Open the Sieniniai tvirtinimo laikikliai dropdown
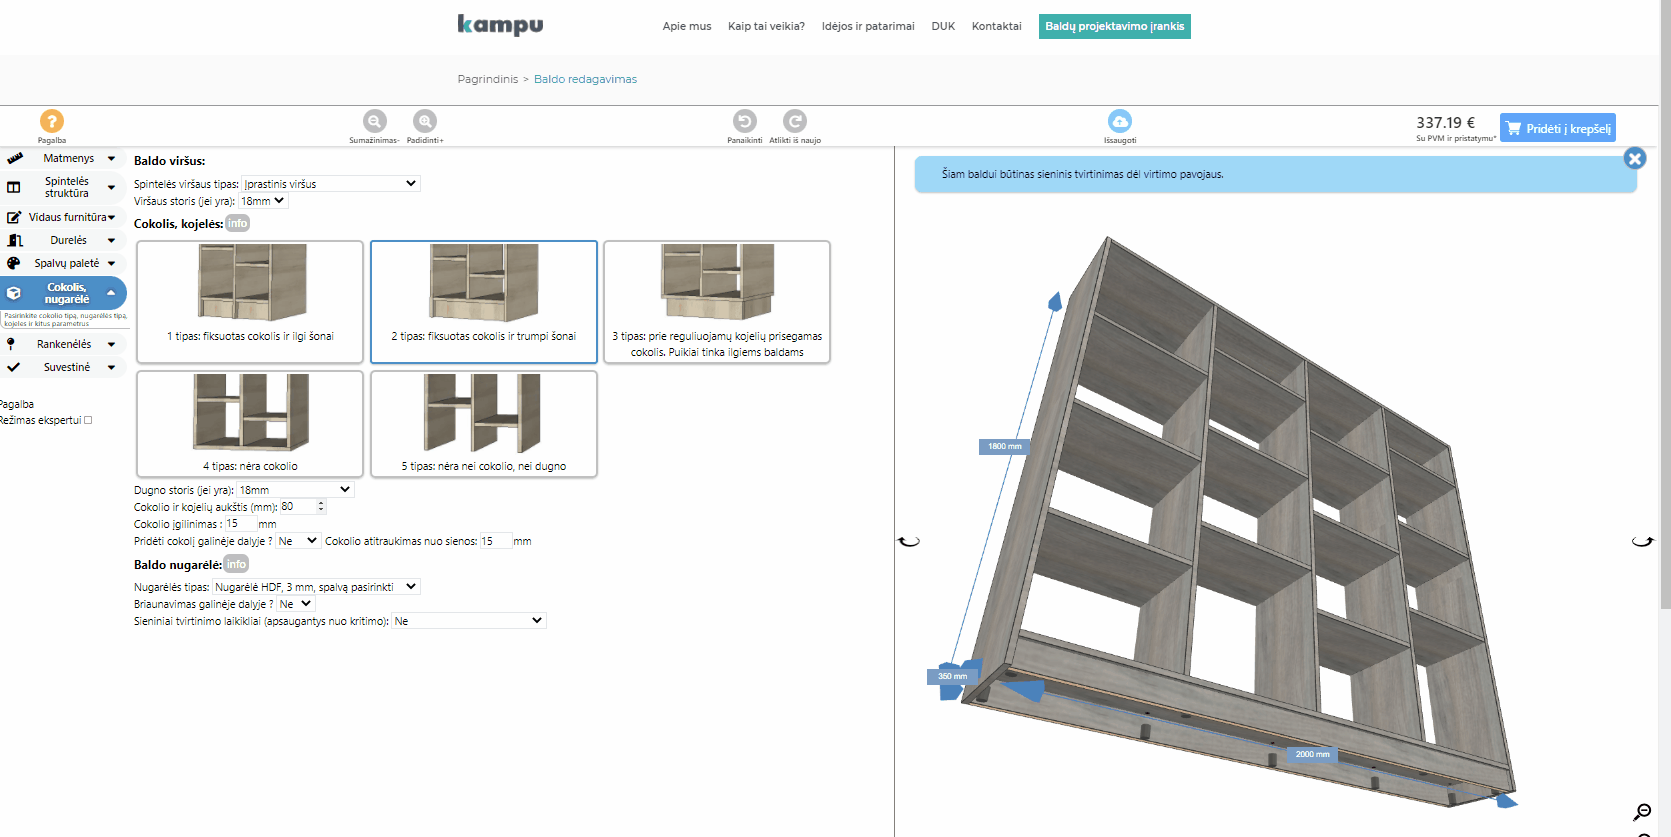The image size is (1671, 837). pyautogui.click(x=468, y=621)
